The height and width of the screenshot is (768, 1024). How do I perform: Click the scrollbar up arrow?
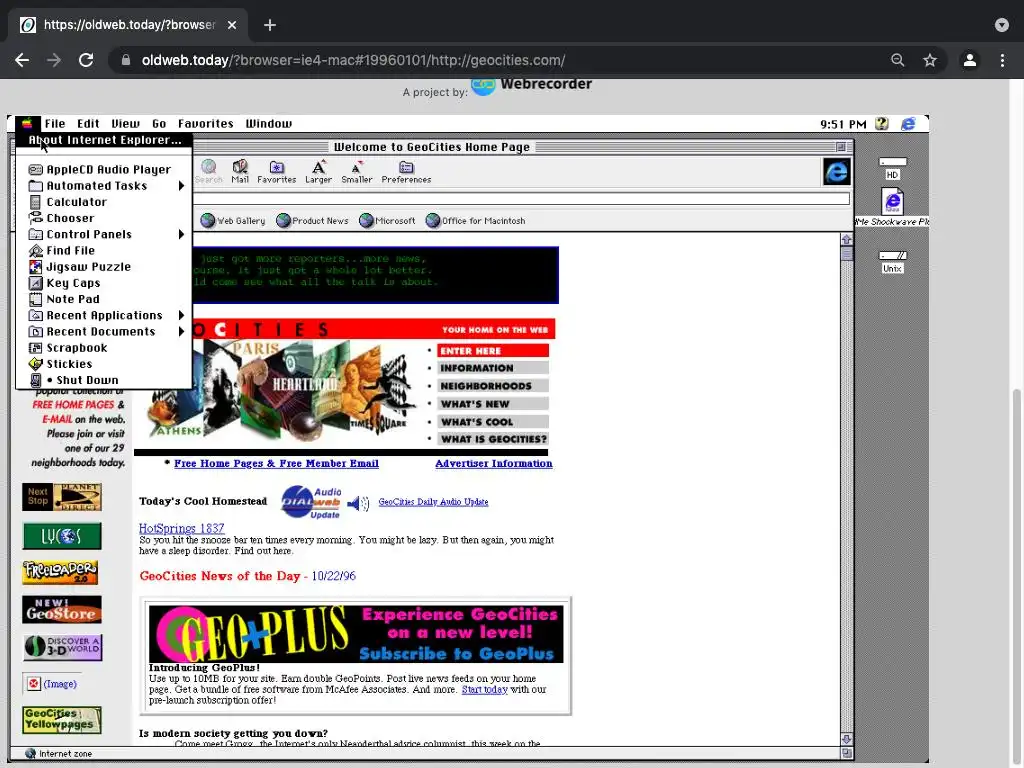846,240
